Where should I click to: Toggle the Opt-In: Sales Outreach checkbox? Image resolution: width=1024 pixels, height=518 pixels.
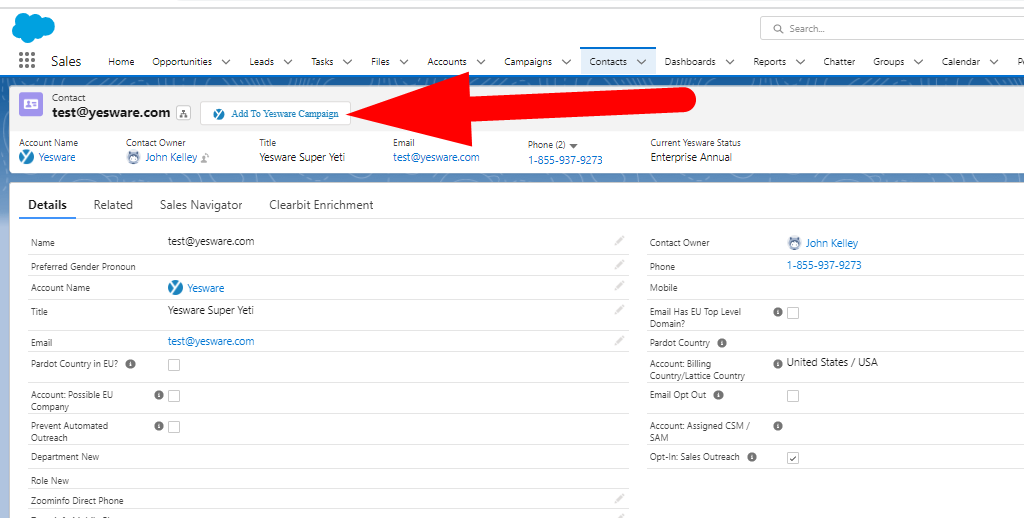pos(793,458)
